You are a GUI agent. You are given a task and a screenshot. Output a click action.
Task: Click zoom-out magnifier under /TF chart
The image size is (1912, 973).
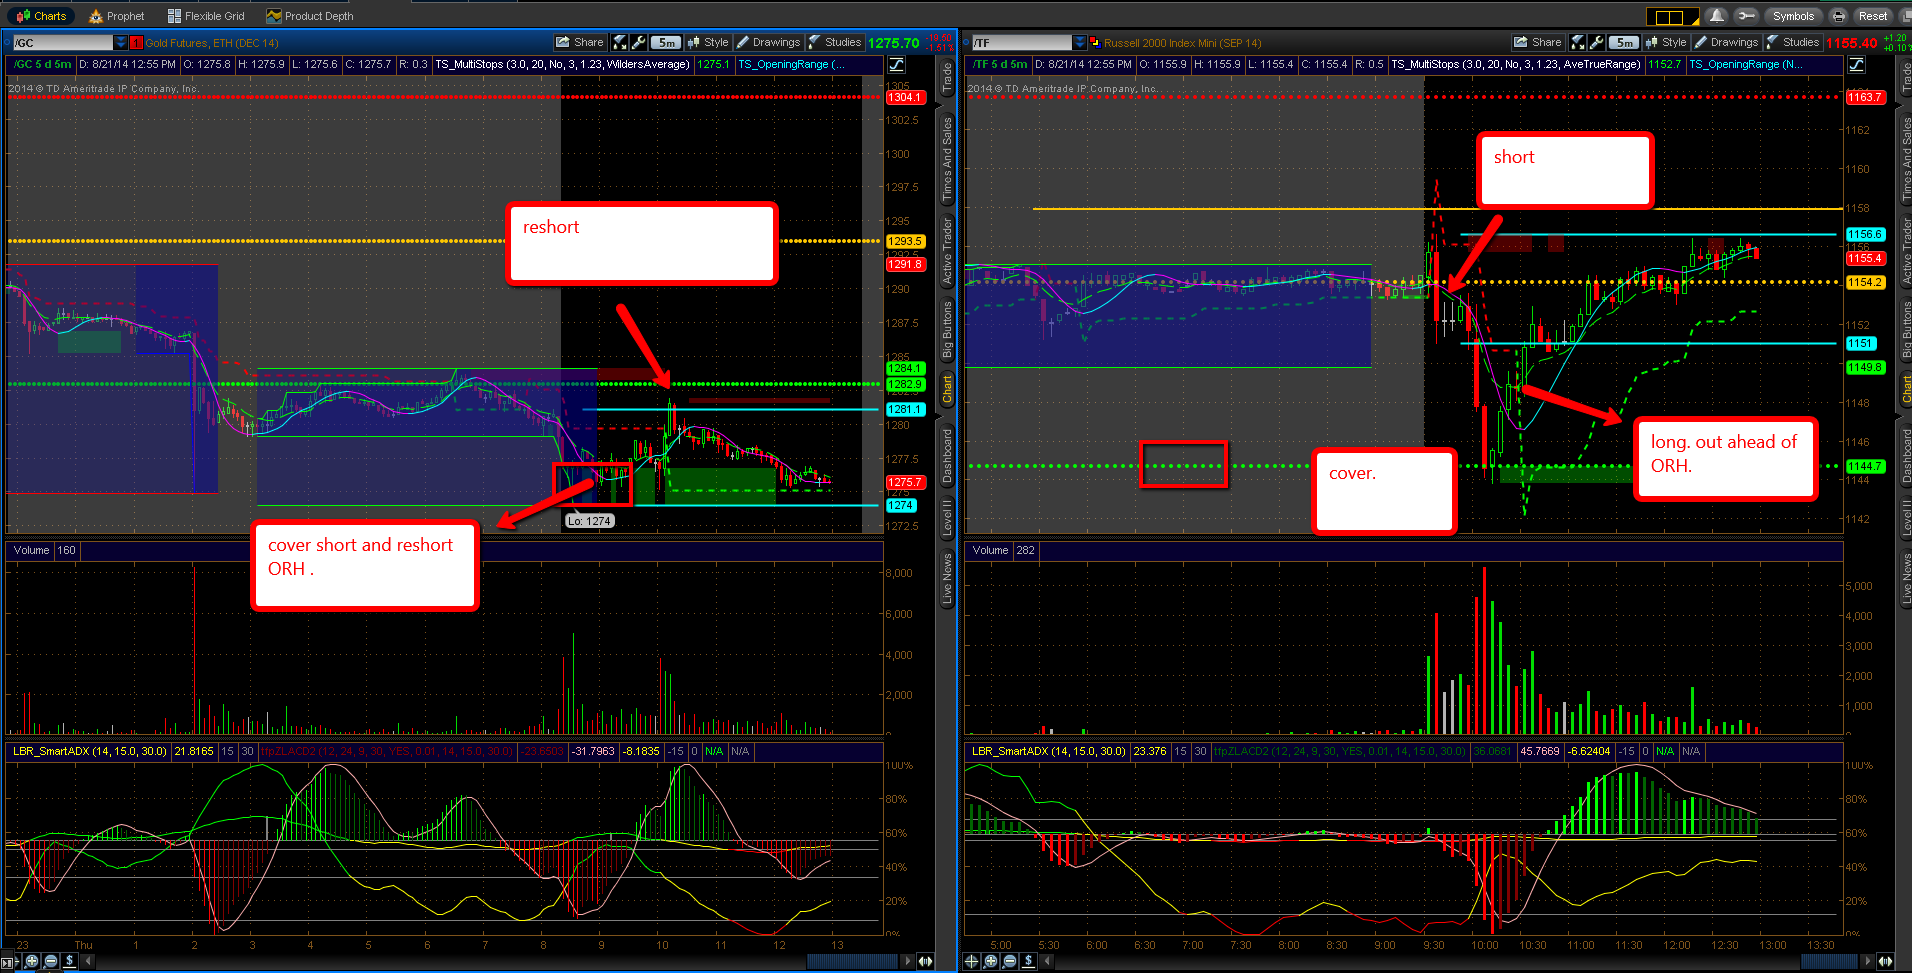pyautogui.click(x=1009, y=961)
